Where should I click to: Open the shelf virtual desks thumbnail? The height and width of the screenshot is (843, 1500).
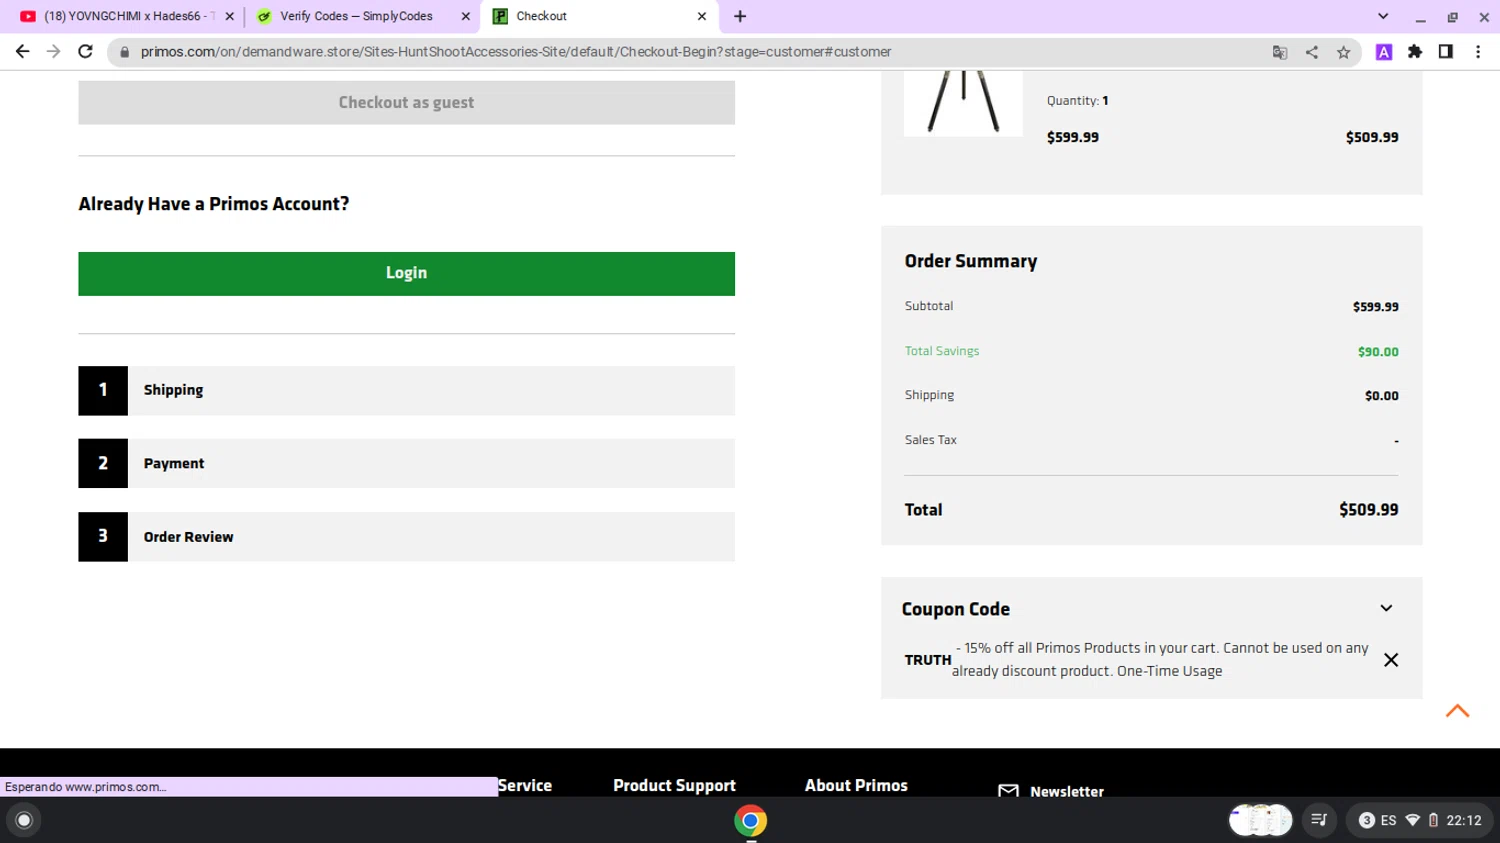click(1260, 821)
